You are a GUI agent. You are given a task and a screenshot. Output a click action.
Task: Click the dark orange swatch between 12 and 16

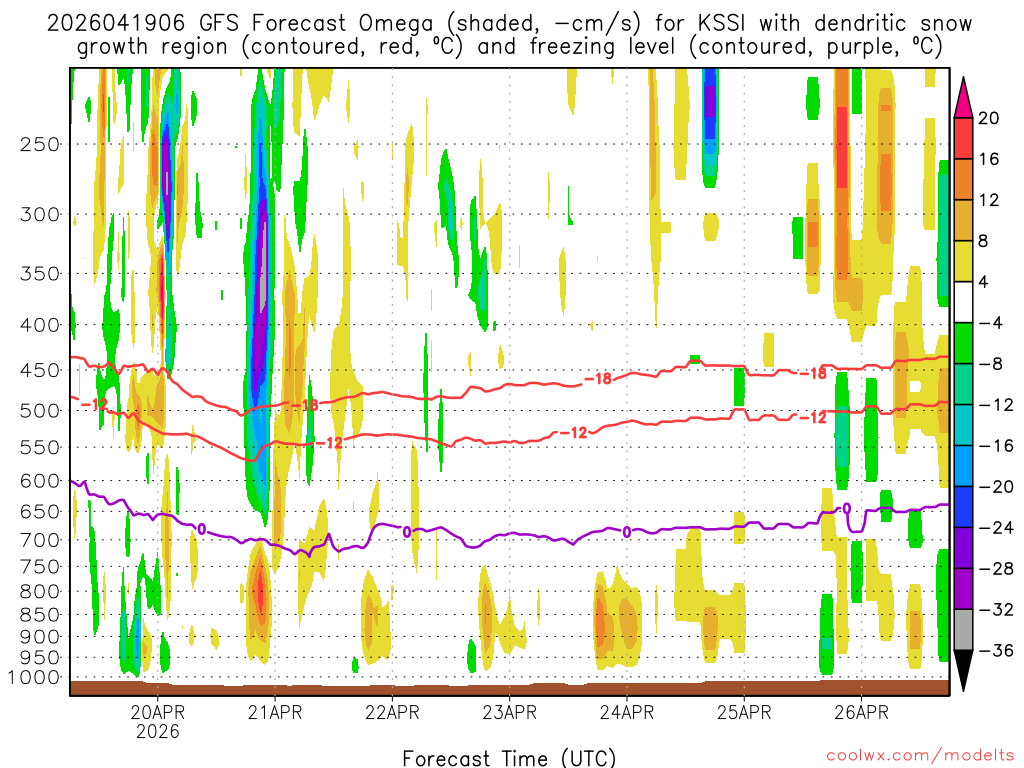[x=963, y=180]
